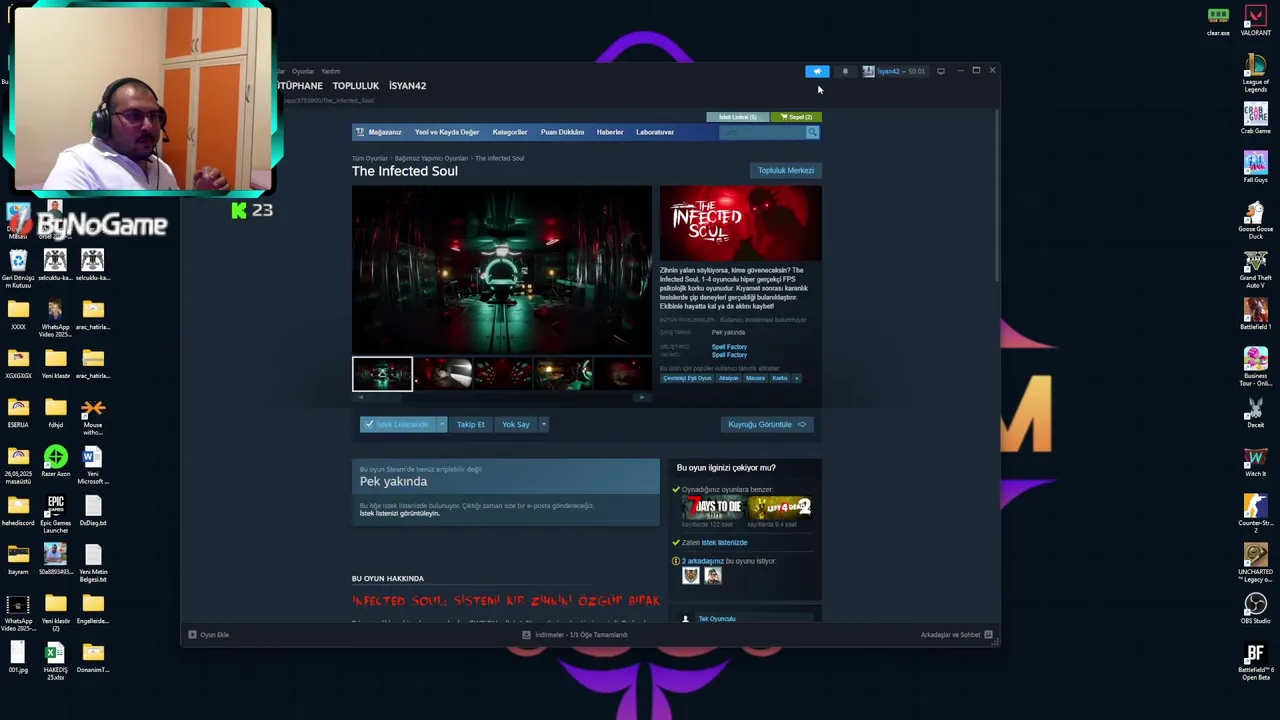1280x720 pixels.
Task: Open Goose Goose Duck desktop icon
Action: point(1256,220)
